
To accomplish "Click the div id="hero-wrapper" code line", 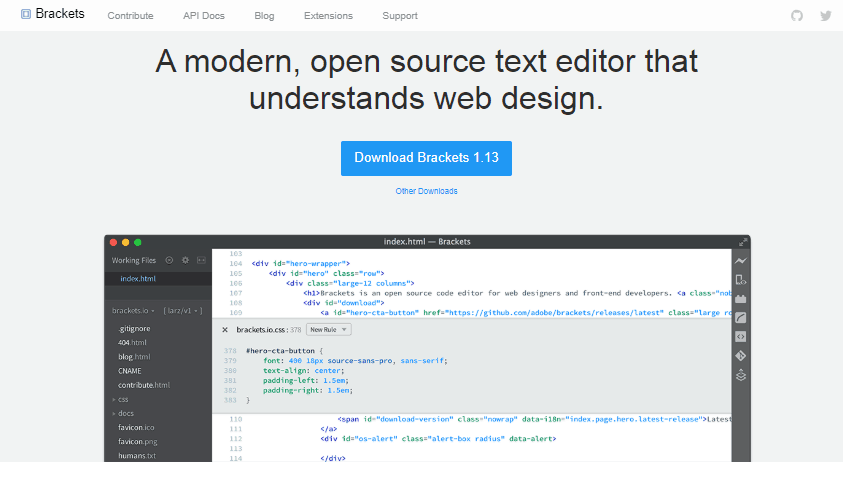I will click(x=301, y=264).
